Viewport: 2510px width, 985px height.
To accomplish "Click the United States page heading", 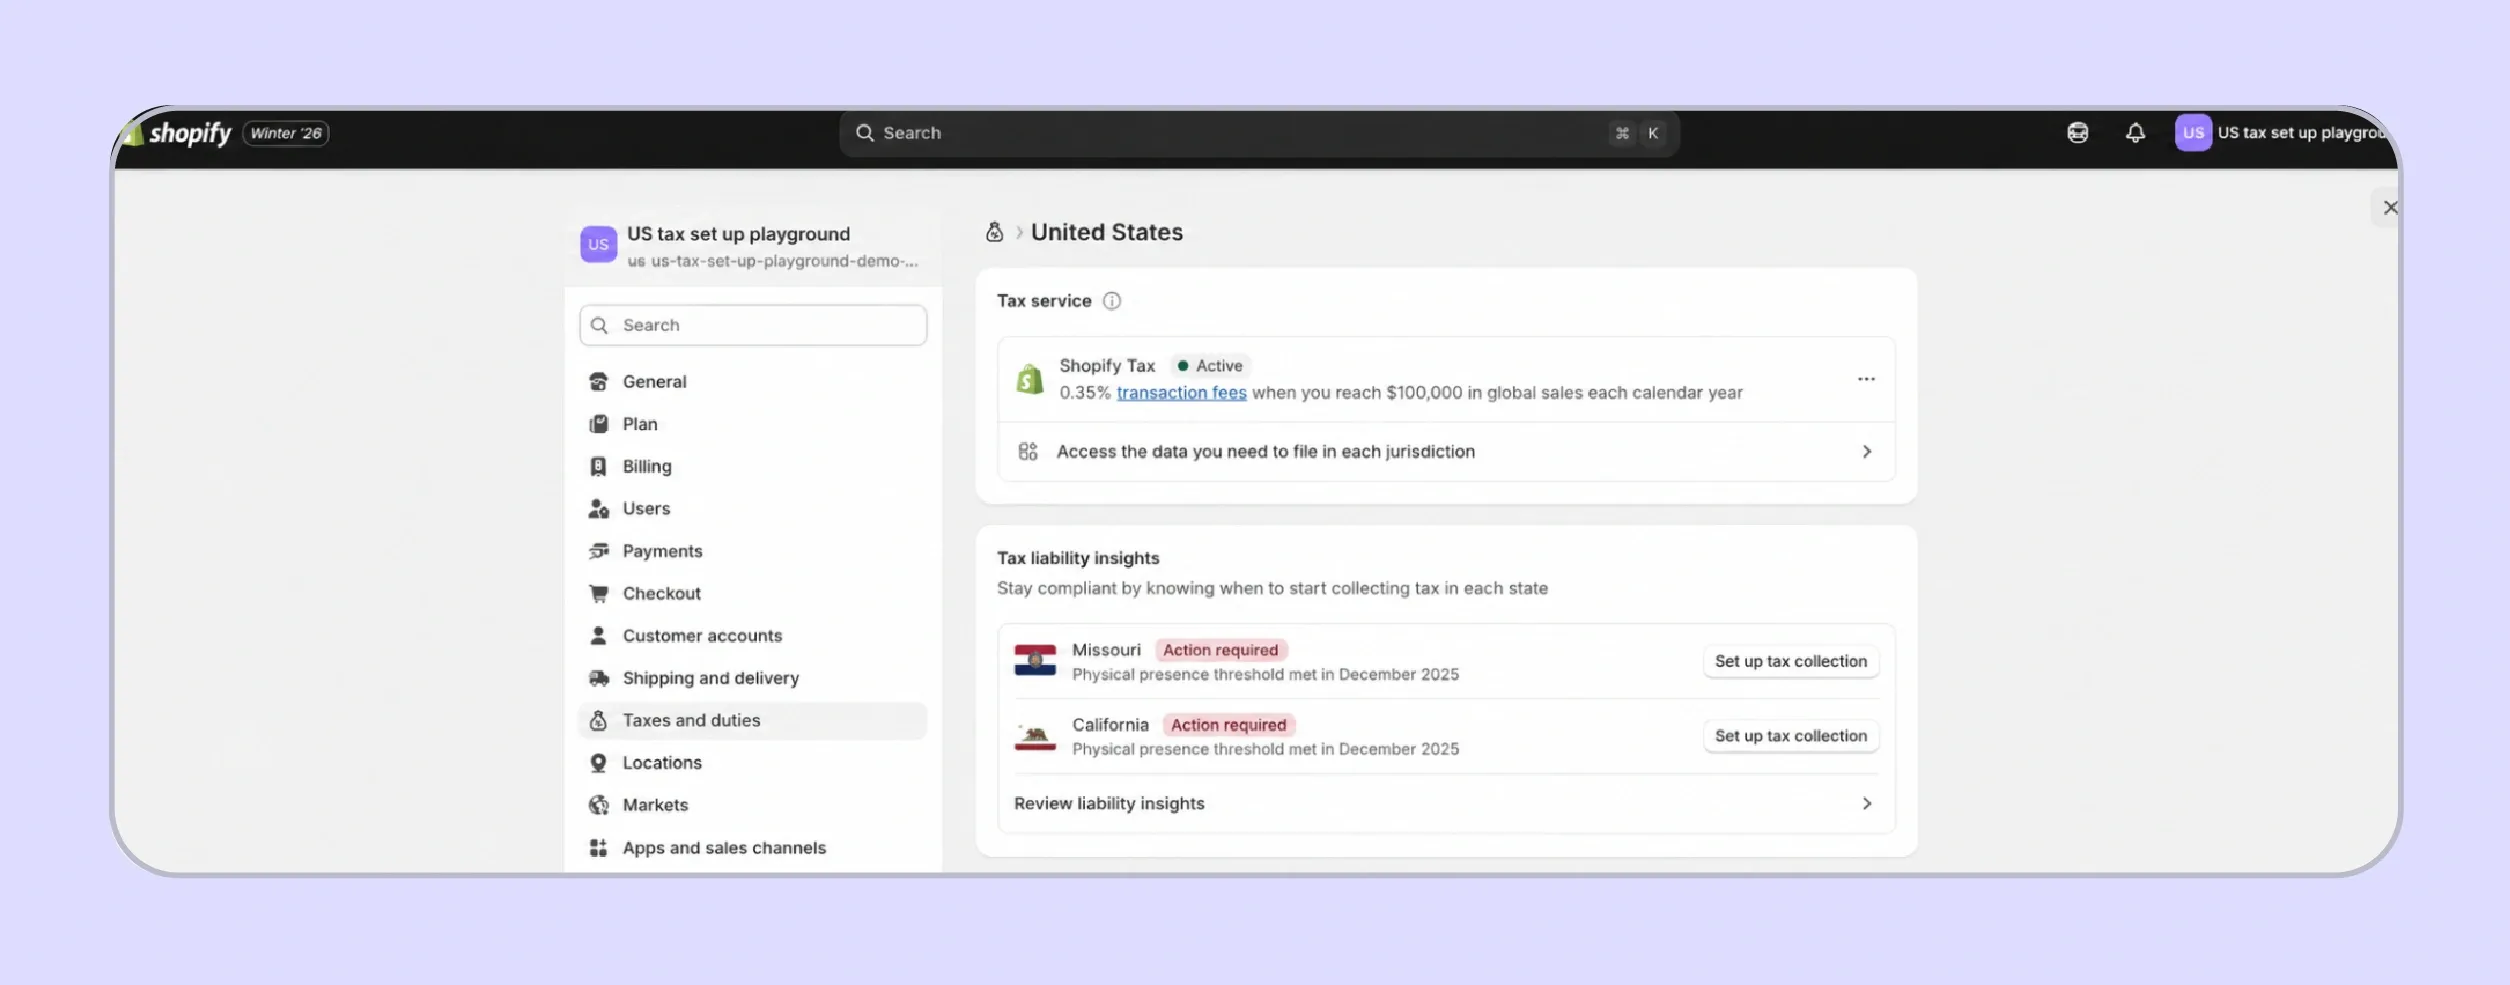I will (x=1106, y=232).
